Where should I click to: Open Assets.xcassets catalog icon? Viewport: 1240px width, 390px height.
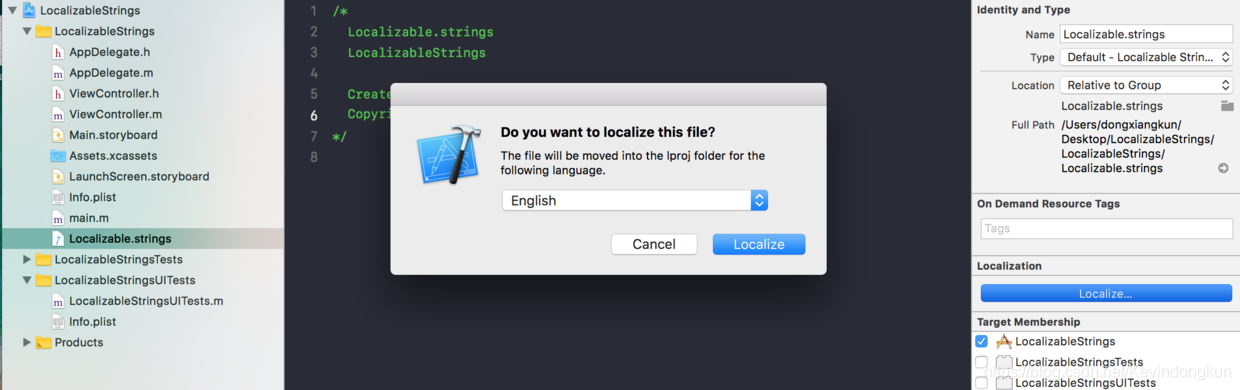pyautogui.click(x=58, y=156)
